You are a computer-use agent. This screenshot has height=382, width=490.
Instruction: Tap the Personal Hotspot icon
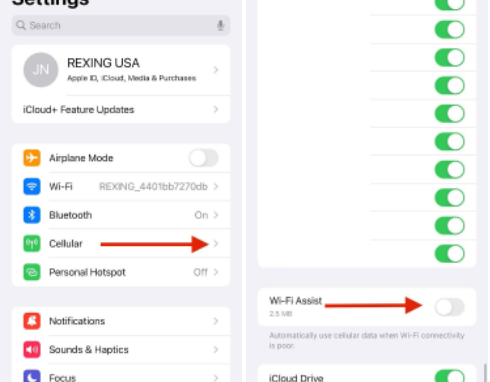pos(32,272)
